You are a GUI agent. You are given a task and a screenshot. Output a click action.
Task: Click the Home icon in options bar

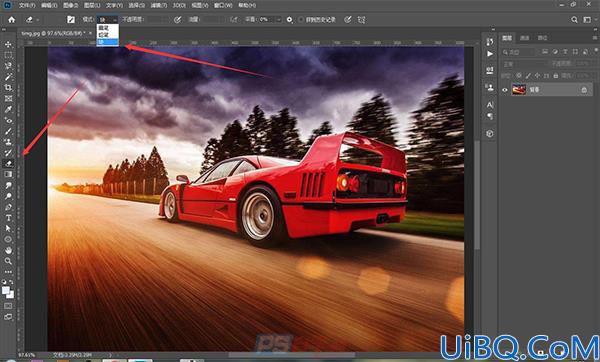[12, 20]
